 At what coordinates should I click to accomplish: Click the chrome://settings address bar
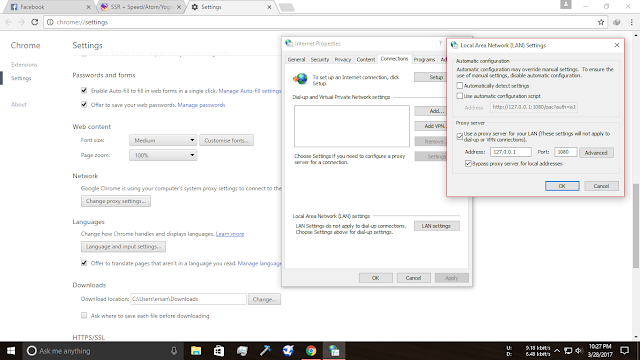(x=326, y=22)
